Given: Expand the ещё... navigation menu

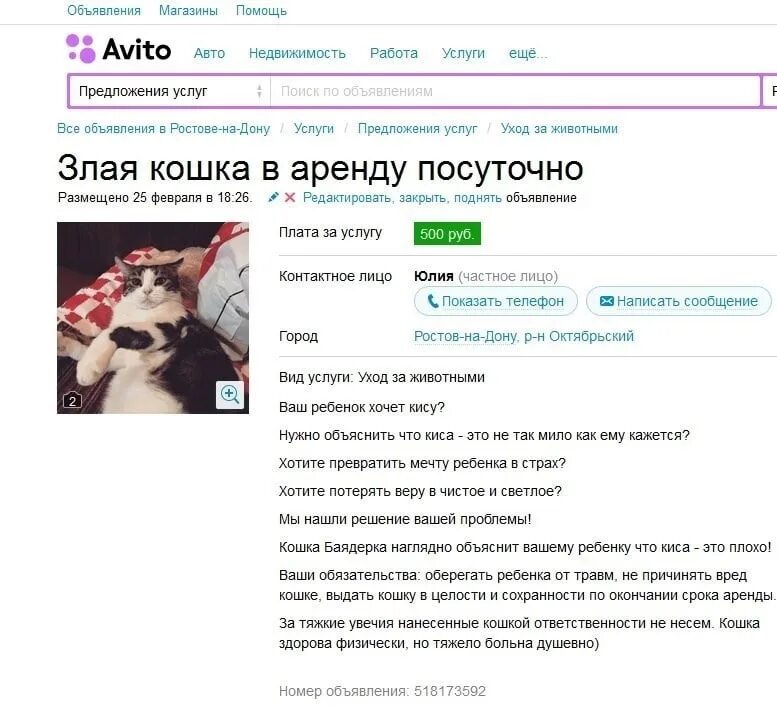Looking at the screenshot, I should tap(528, 53).
